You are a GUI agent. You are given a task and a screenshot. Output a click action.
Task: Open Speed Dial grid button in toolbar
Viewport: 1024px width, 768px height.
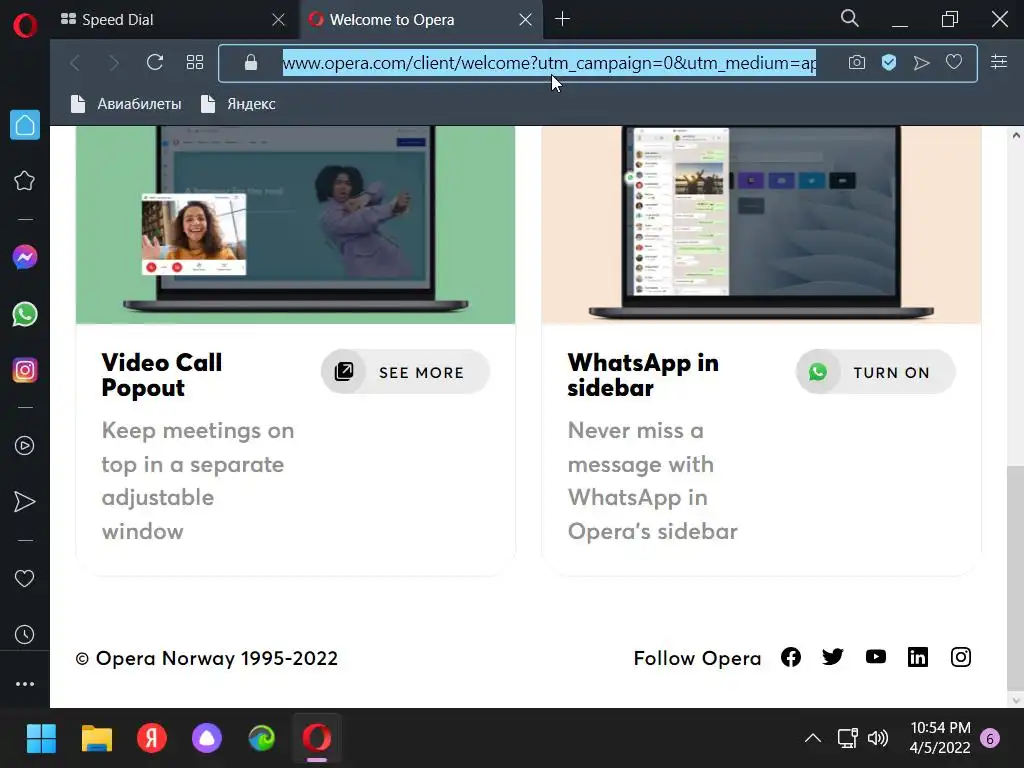(x=195, y=63)
